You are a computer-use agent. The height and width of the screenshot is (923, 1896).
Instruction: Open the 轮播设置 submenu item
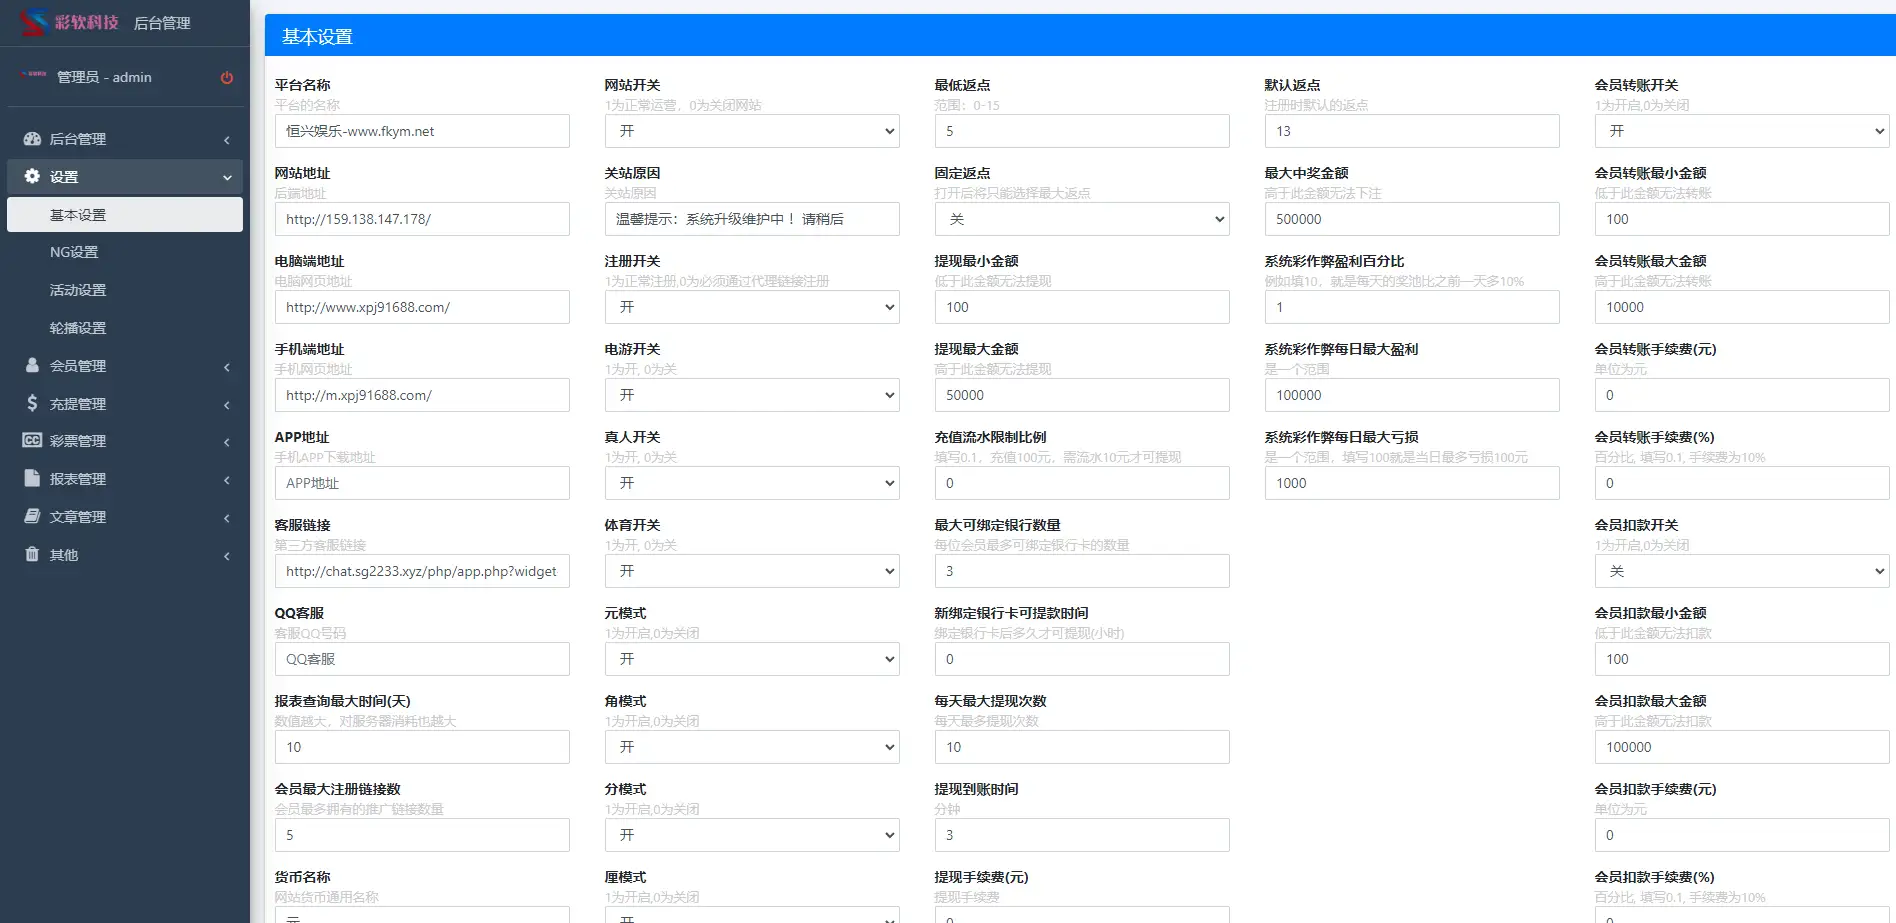pyautogui.click(x=125, y=328)
